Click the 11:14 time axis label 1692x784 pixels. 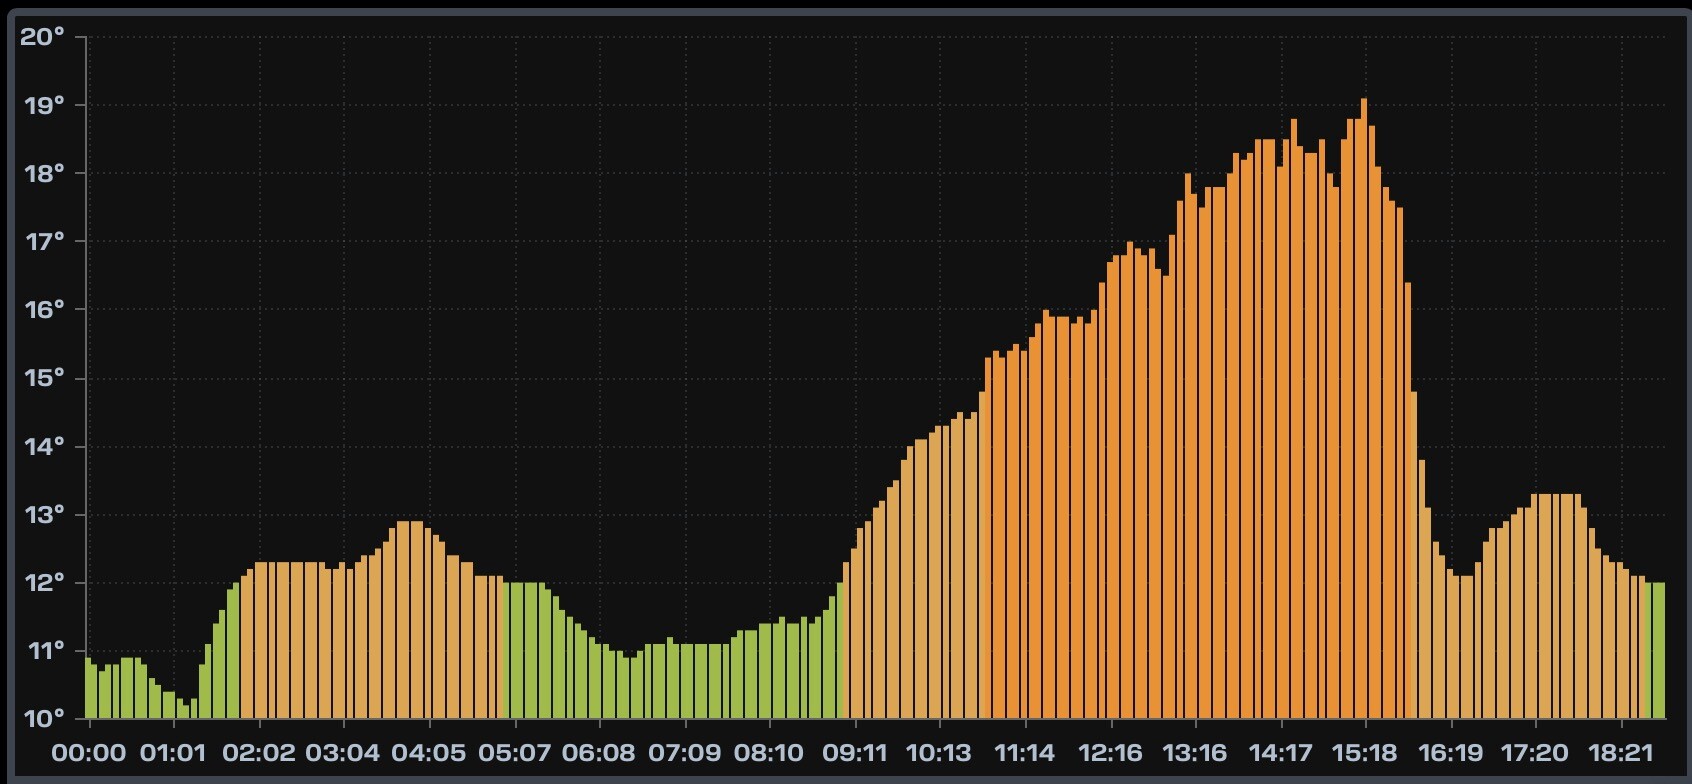[x=1024, y=752]
